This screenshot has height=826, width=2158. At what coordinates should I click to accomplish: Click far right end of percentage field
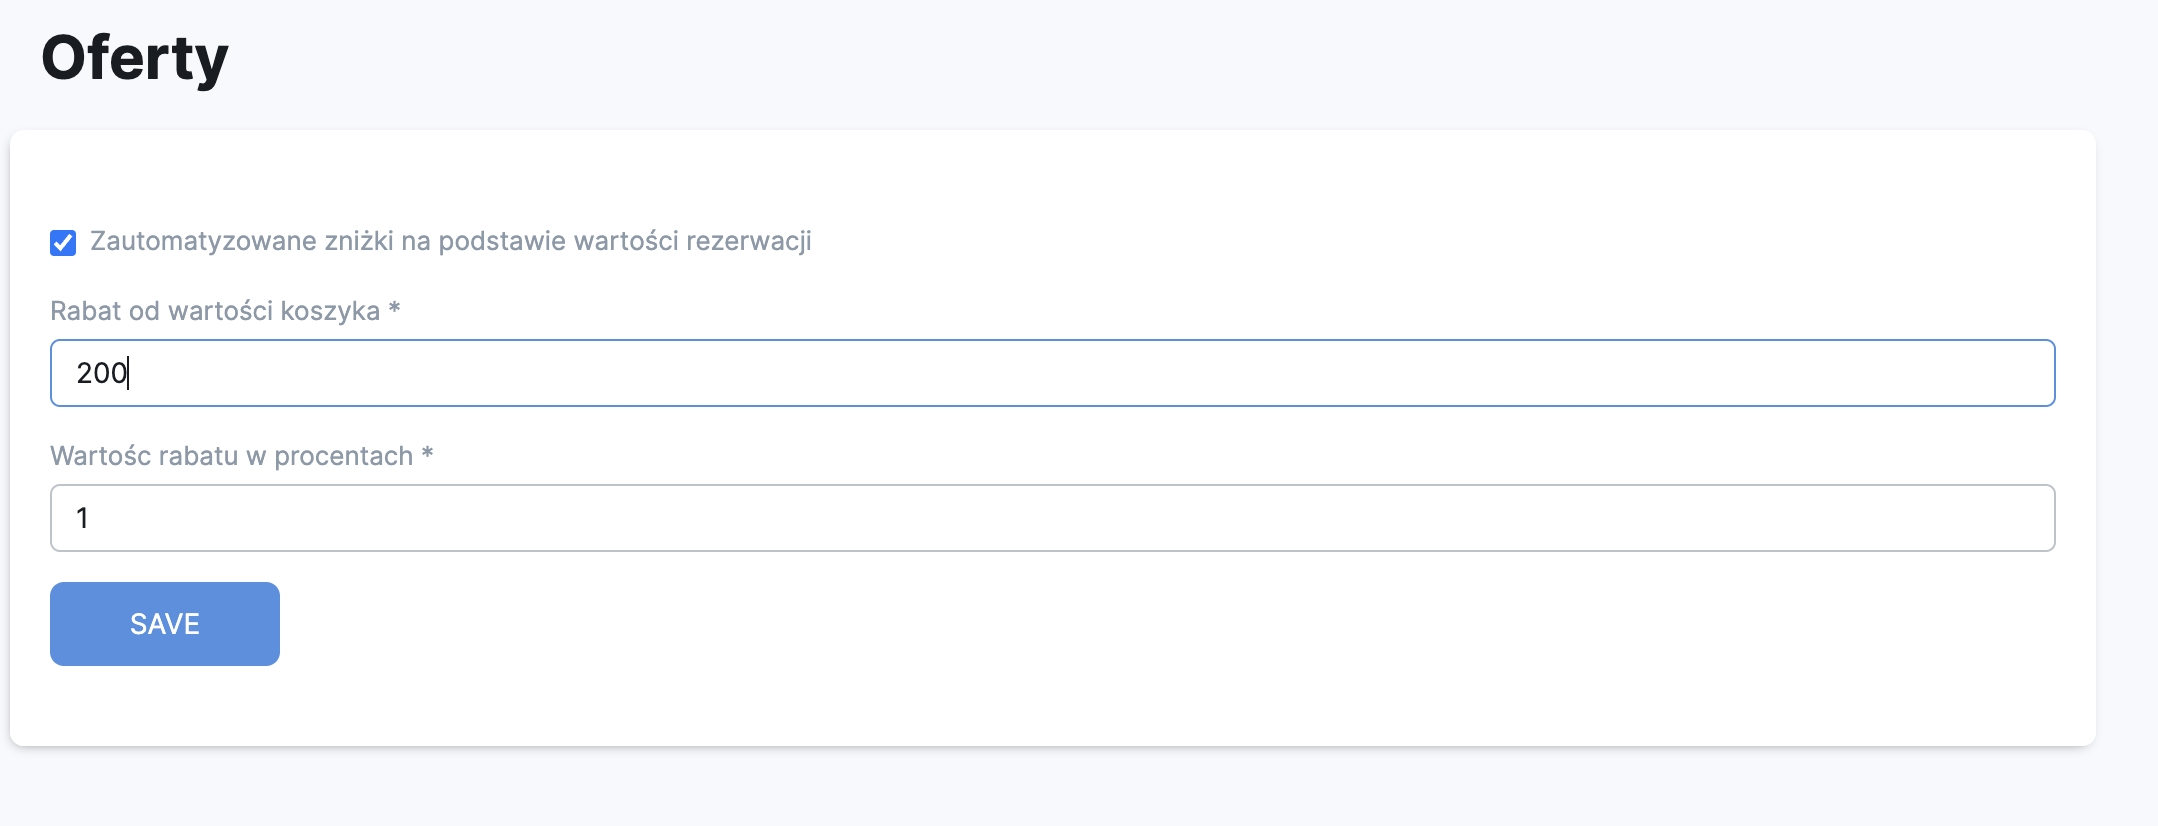pos(2030,518)
